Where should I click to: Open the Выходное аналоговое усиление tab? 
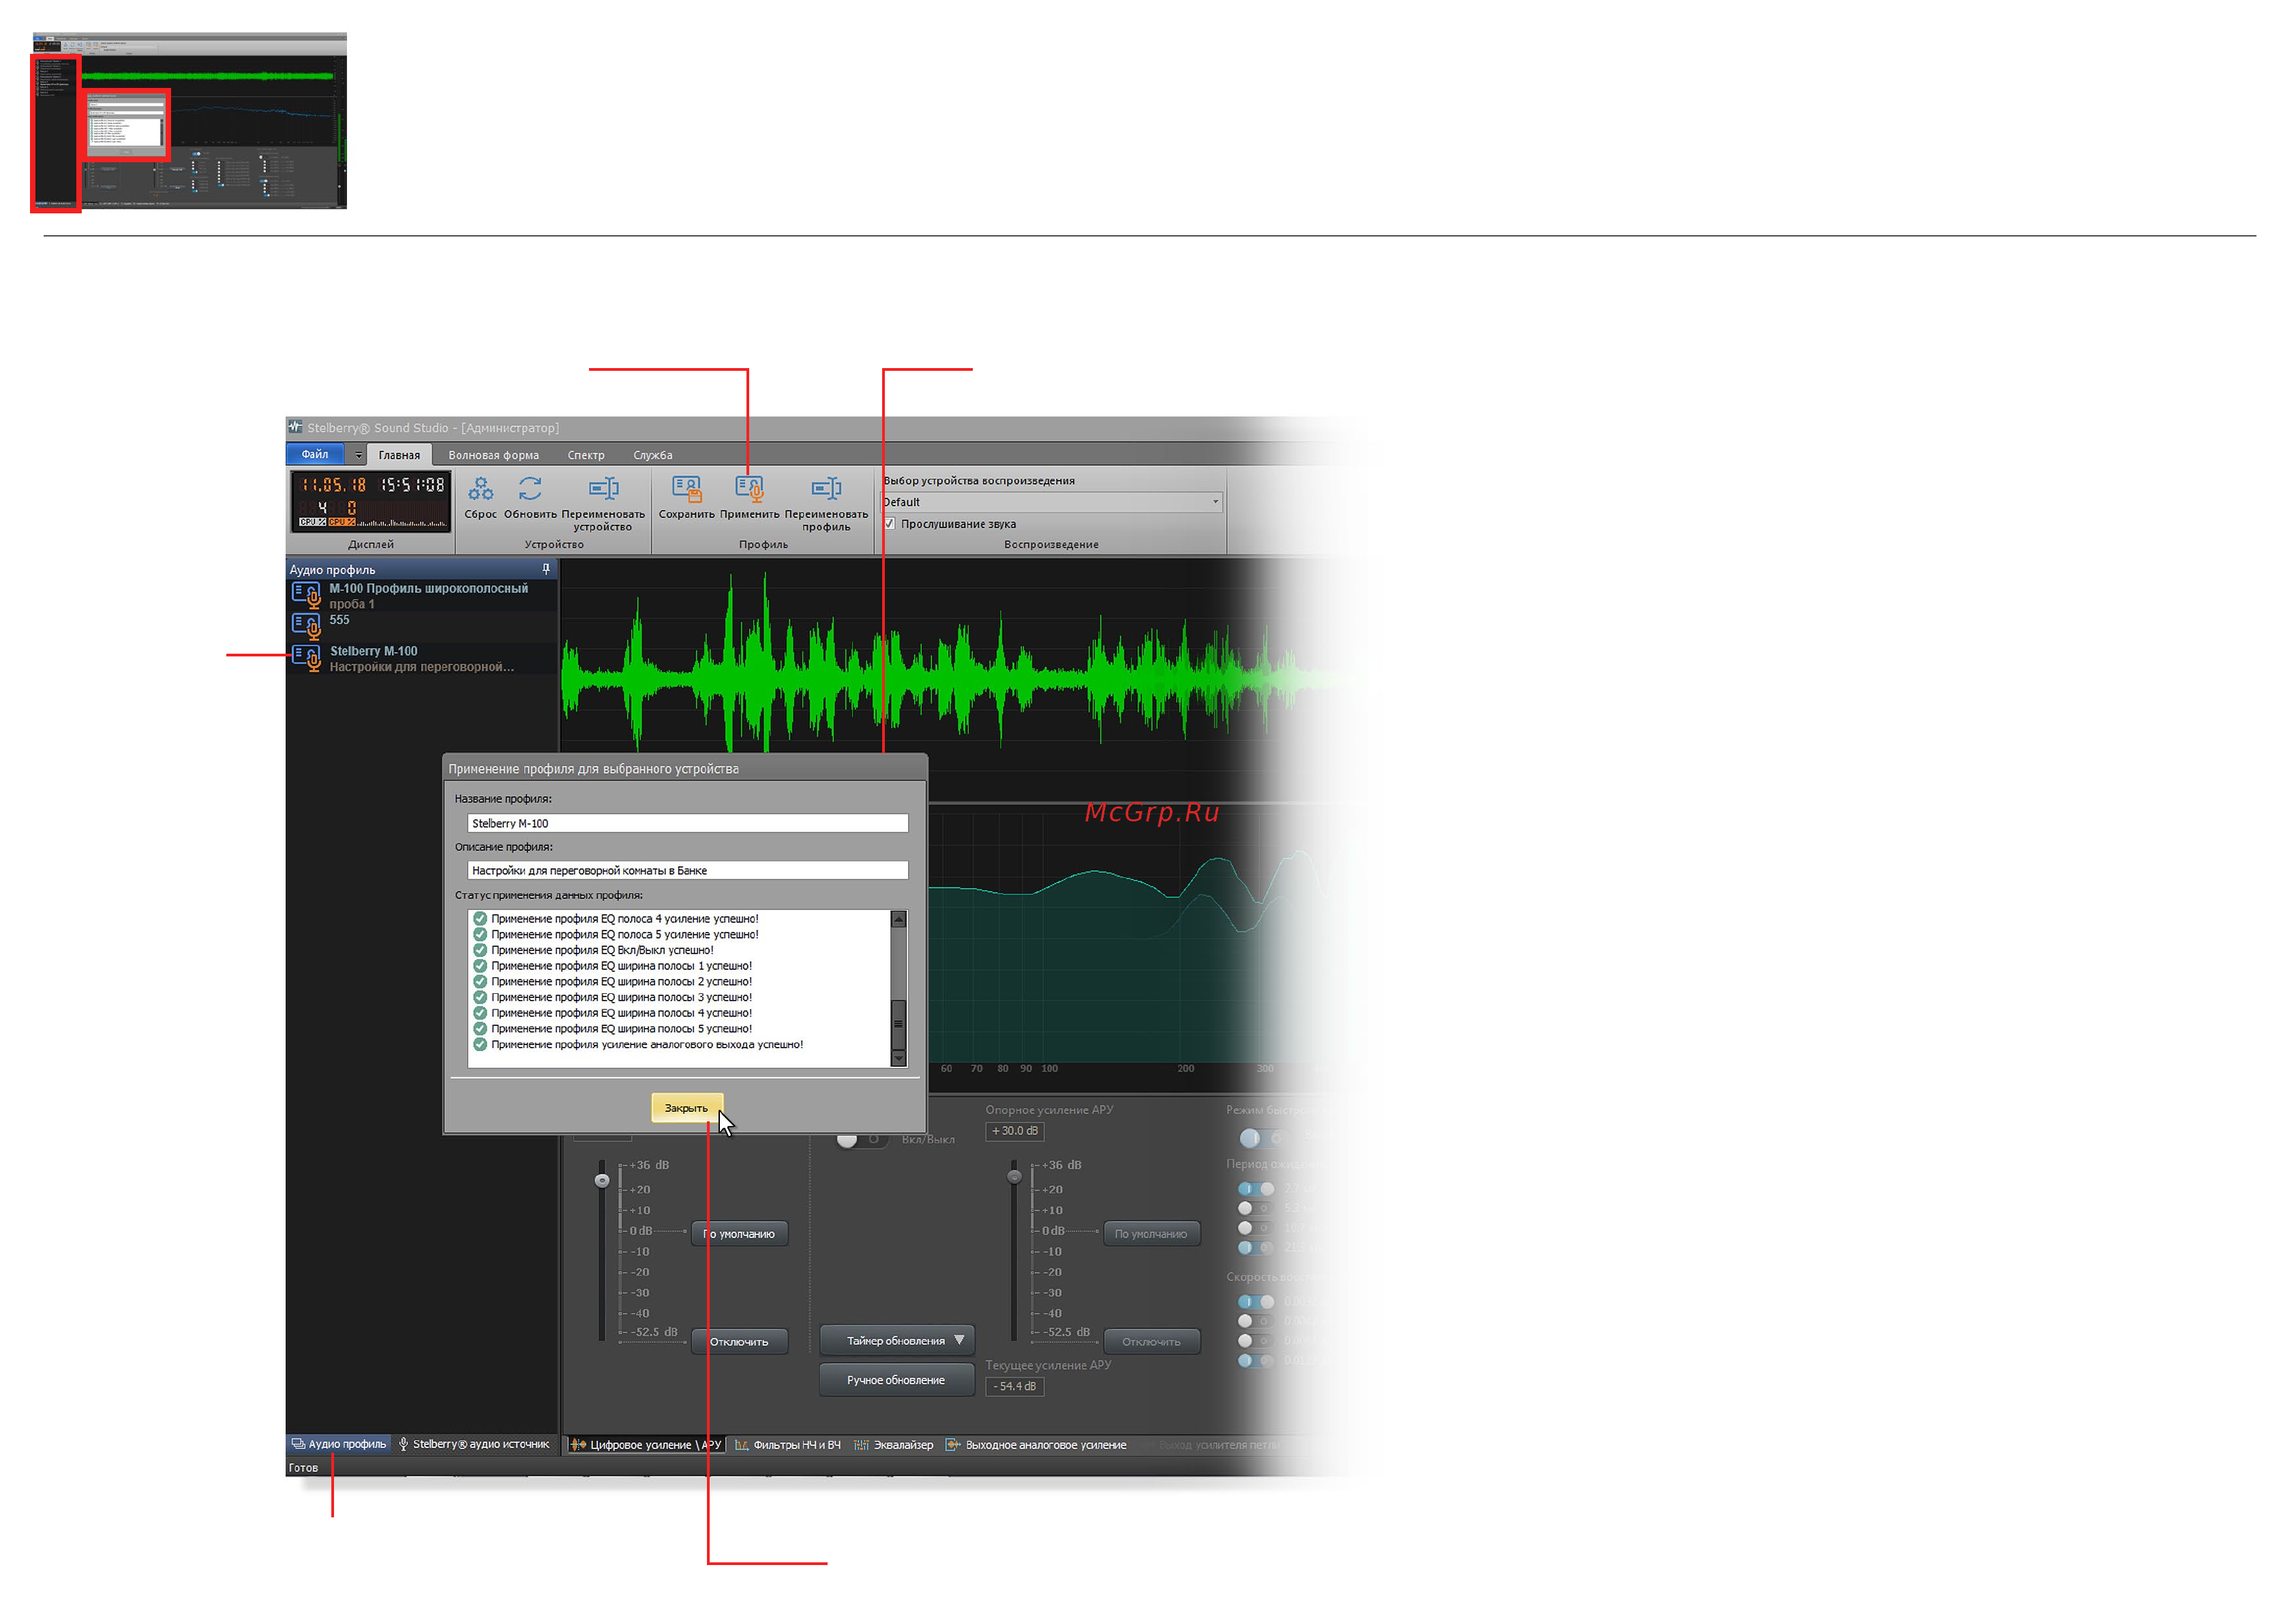1036,1444
